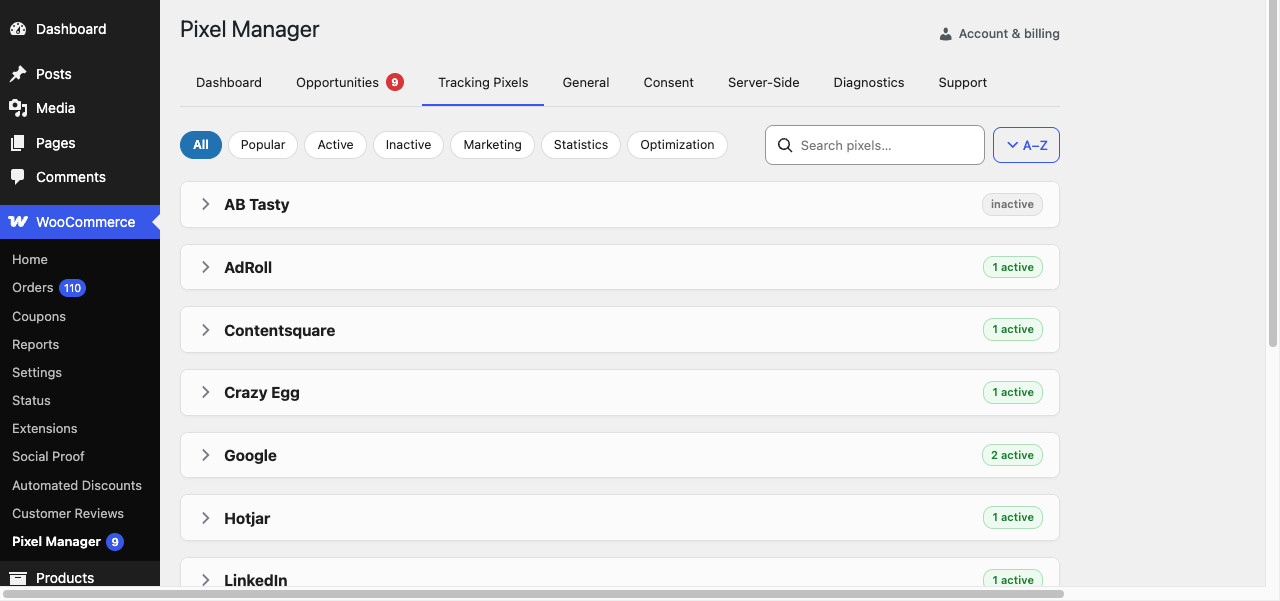Viewport: 1280px width, 601px height.
Task: Expand the AB Tasty row chevron
Action: pos(205,204)
